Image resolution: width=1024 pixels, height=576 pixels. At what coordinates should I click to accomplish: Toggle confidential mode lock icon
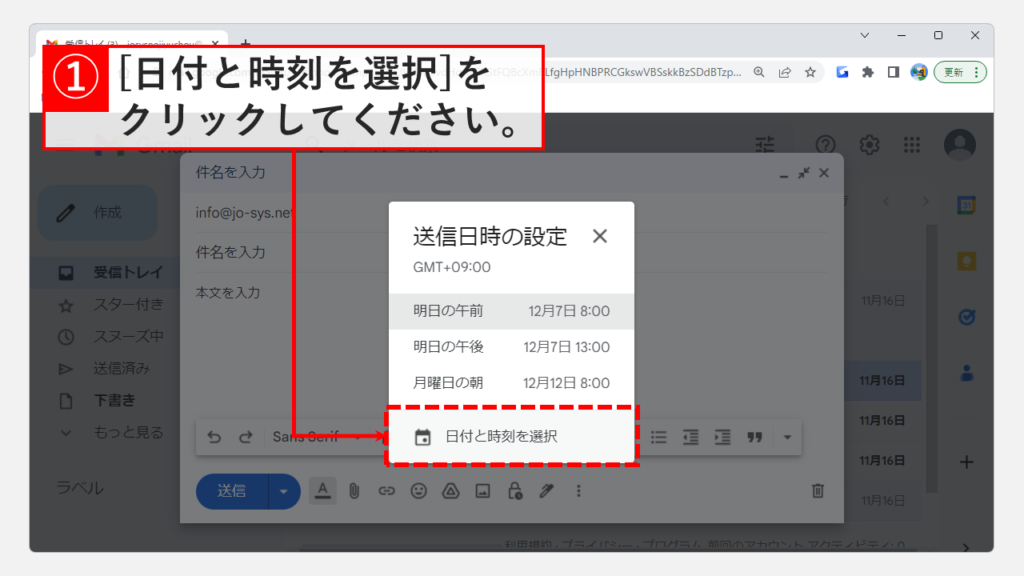(x=515, y=491)
